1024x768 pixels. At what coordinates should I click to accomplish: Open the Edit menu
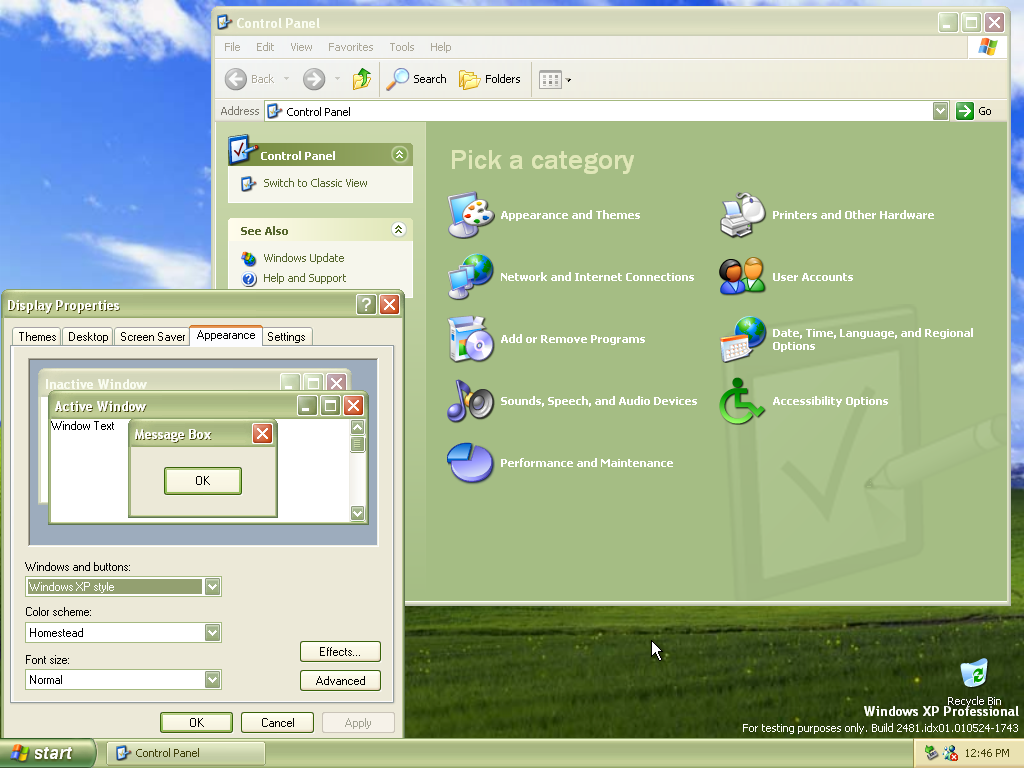point(264,47)
